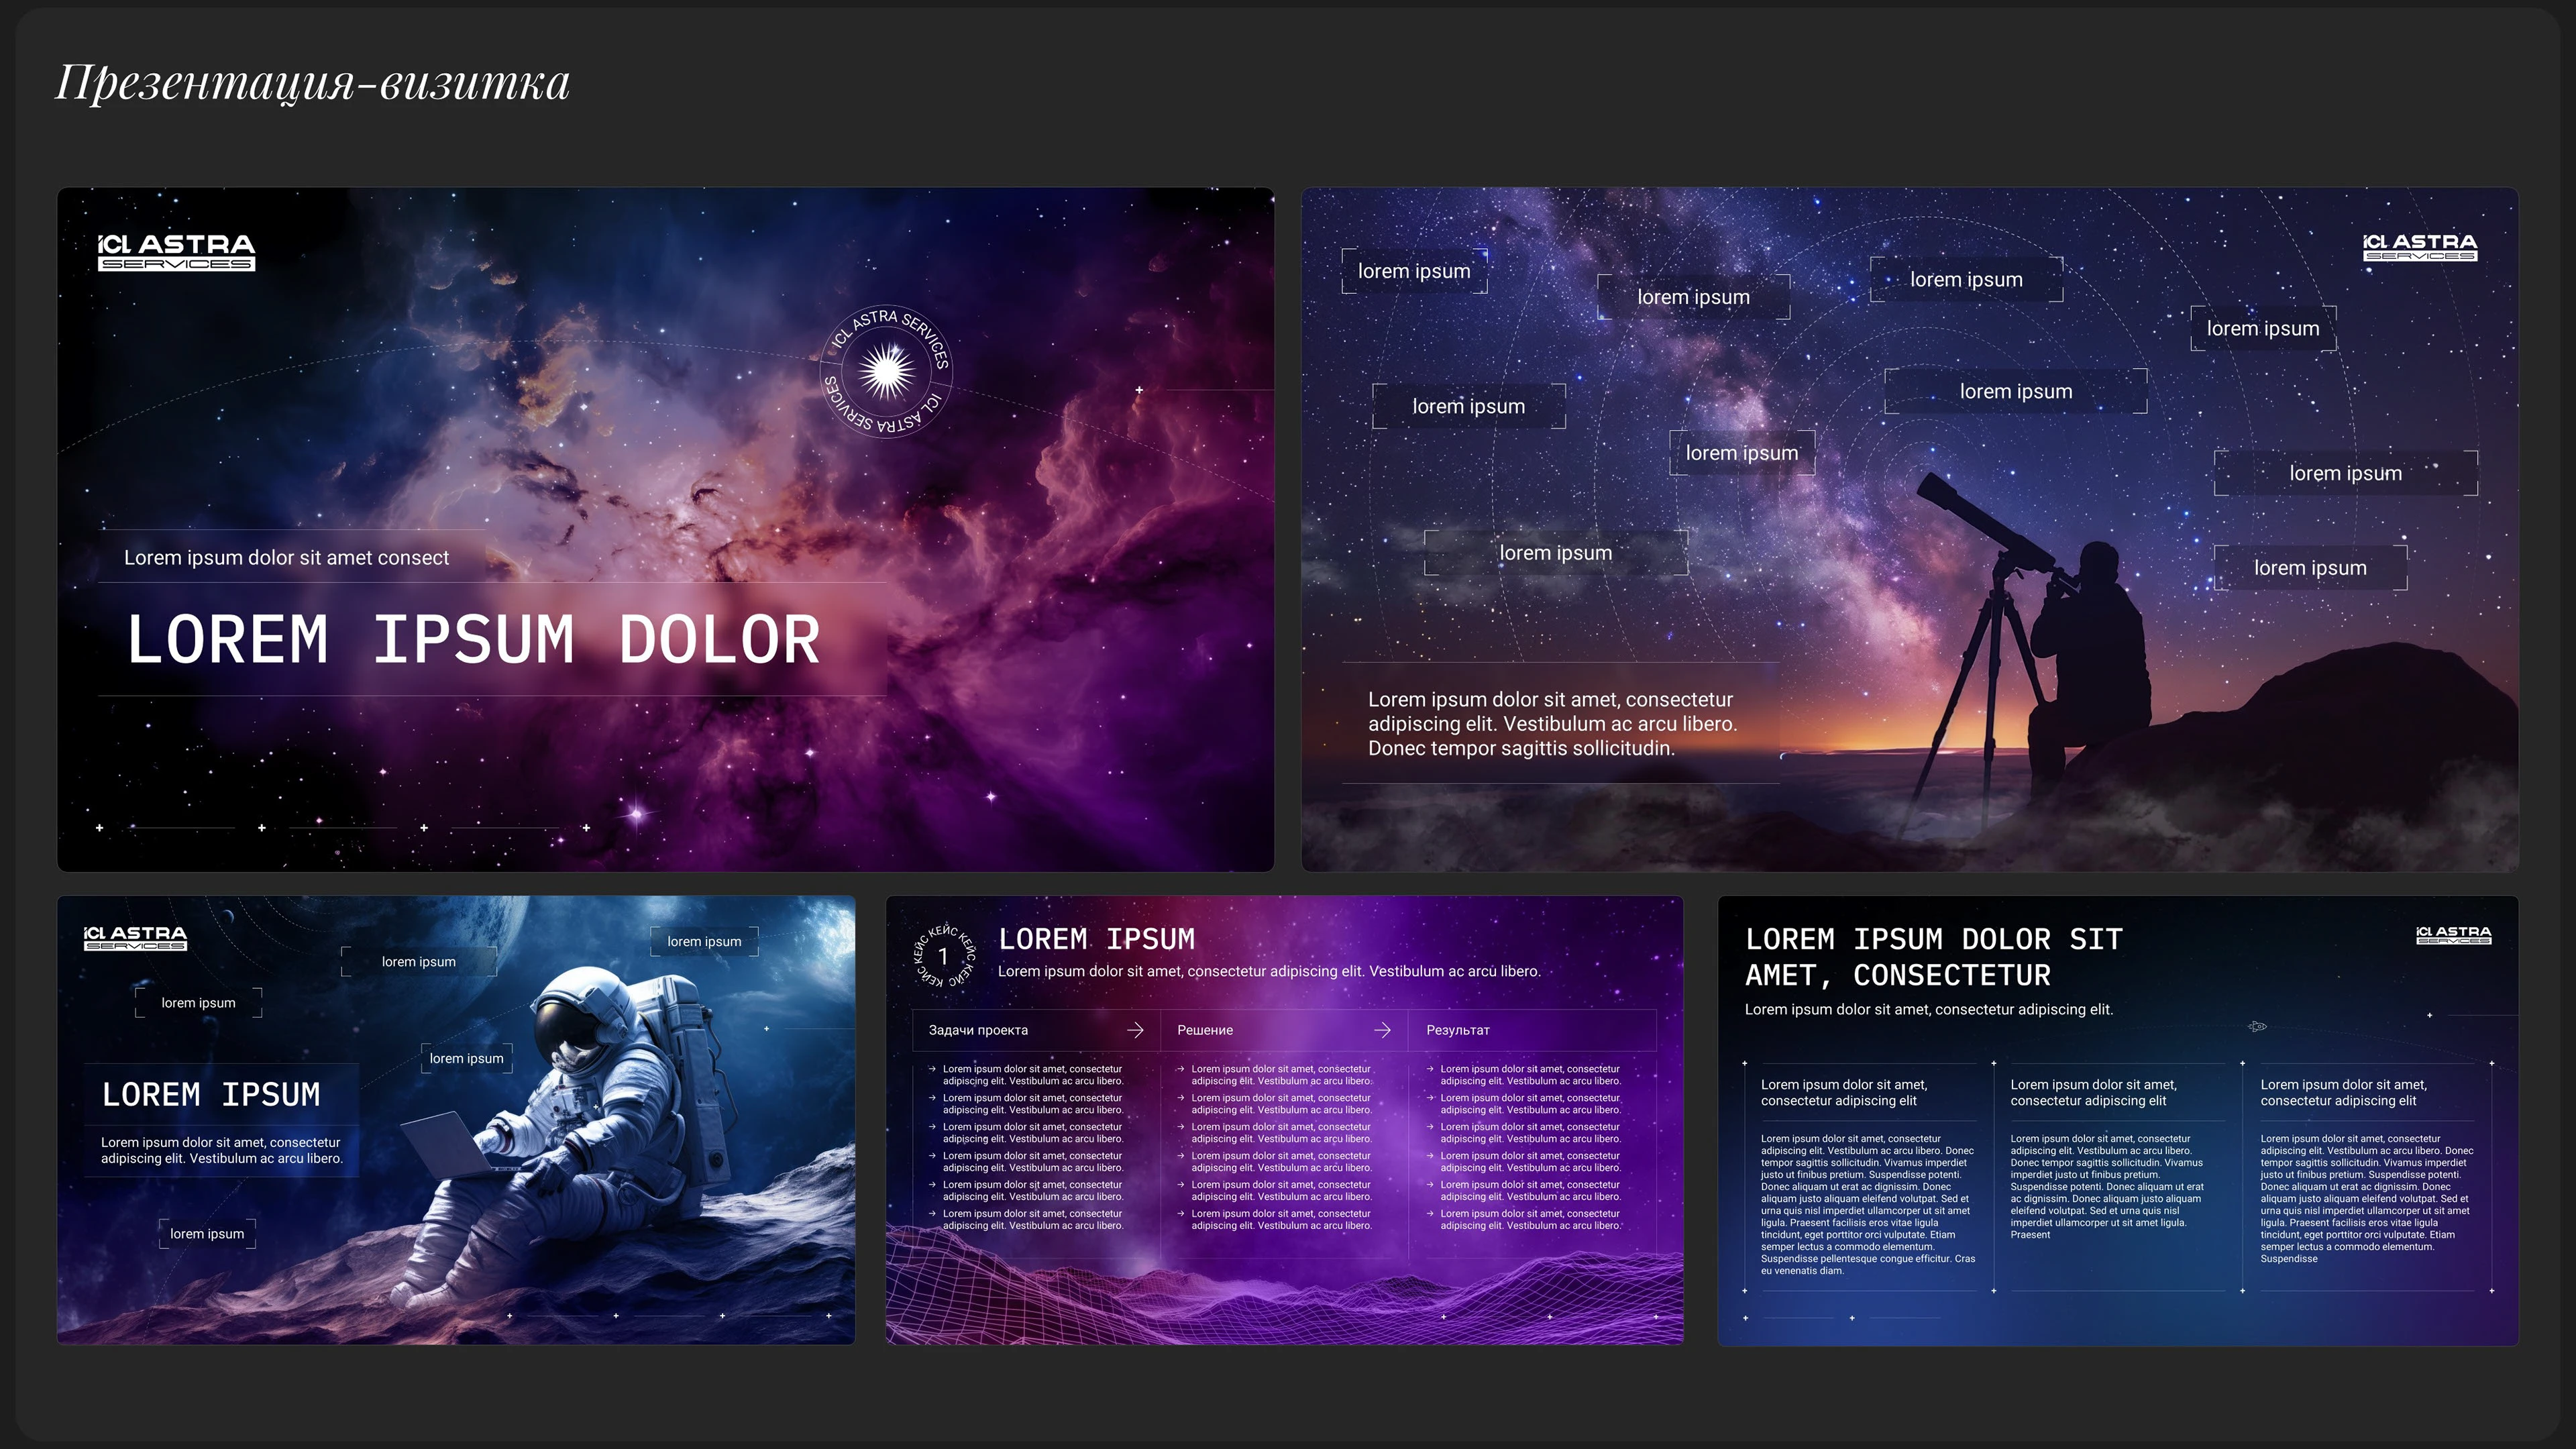This screenshot has width=2576, height=1449.
Task: Select the Презентация-визитка page title
Action: [x=312, y=82]
